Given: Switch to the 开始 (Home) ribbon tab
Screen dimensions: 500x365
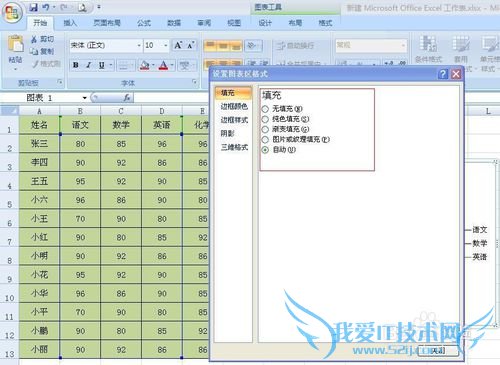Looking at the screenshot, I should click(x=40, y=23).
